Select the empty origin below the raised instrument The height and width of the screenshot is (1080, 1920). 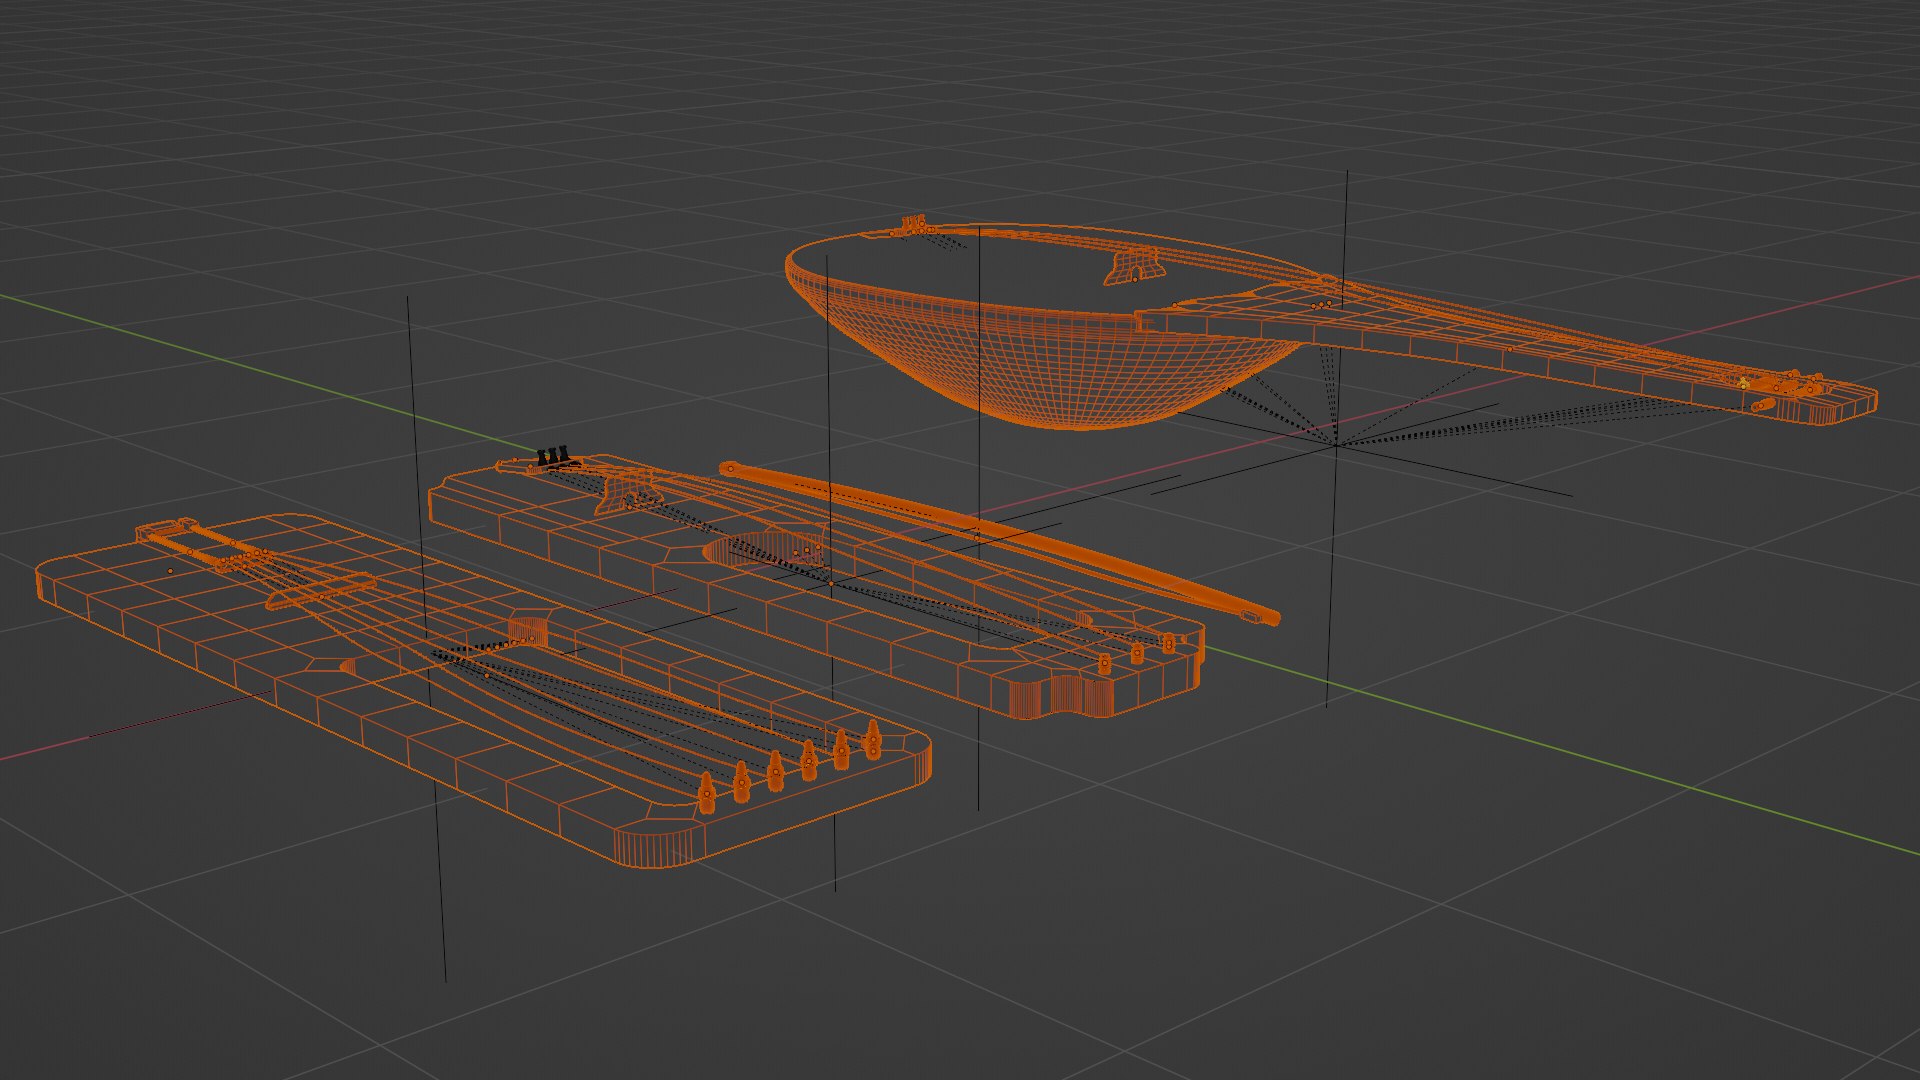(1336, 445)
